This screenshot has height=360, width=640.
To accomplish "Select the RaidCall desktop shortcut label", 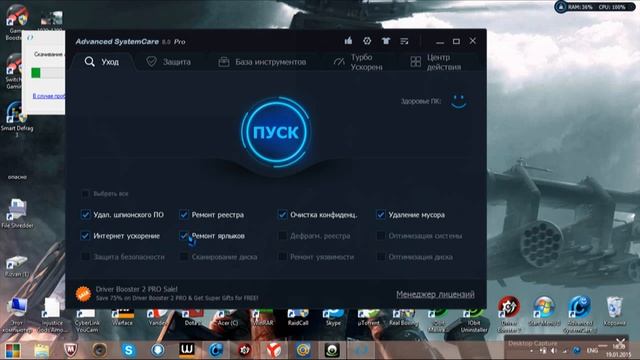I will tap(298, 322).
